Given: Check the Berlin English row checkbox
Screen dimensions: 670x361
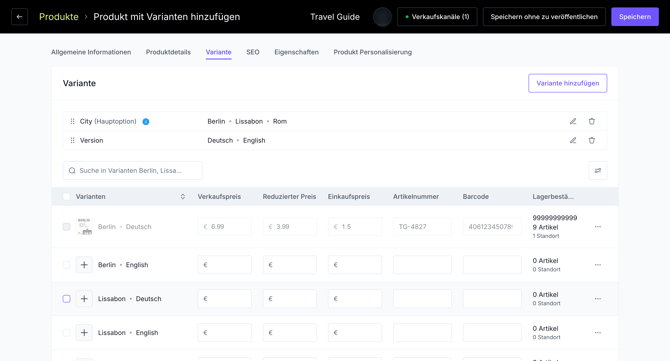Looking at the screenshot, I should click(x=66, y=265).
